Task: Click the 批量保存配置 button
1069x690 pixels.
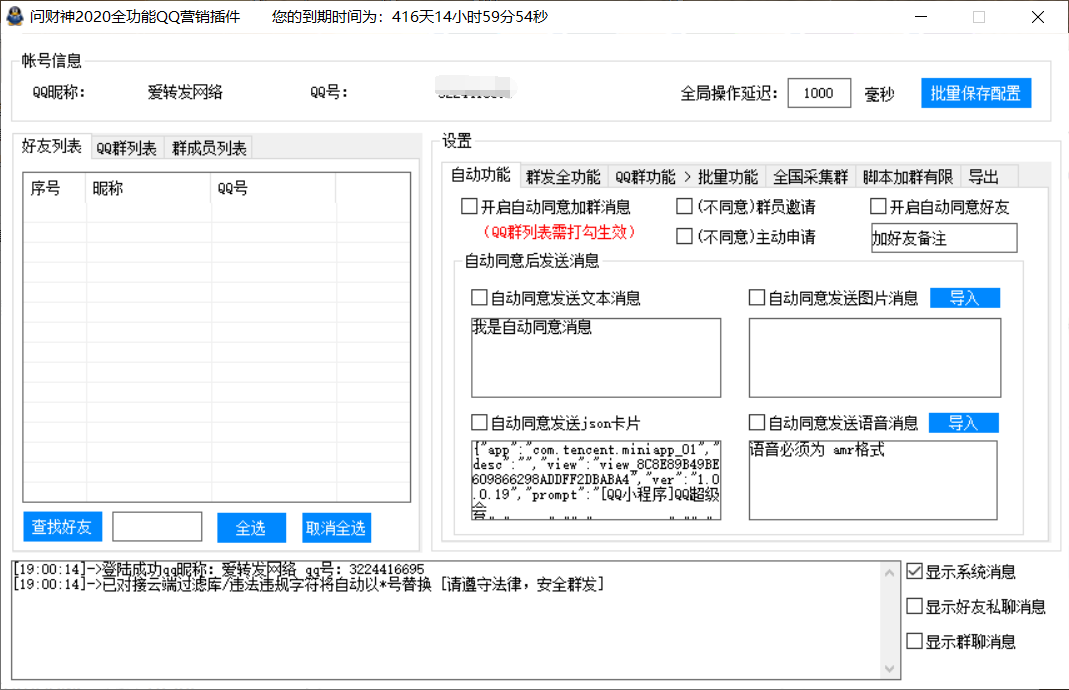Action: pos(976,93)
